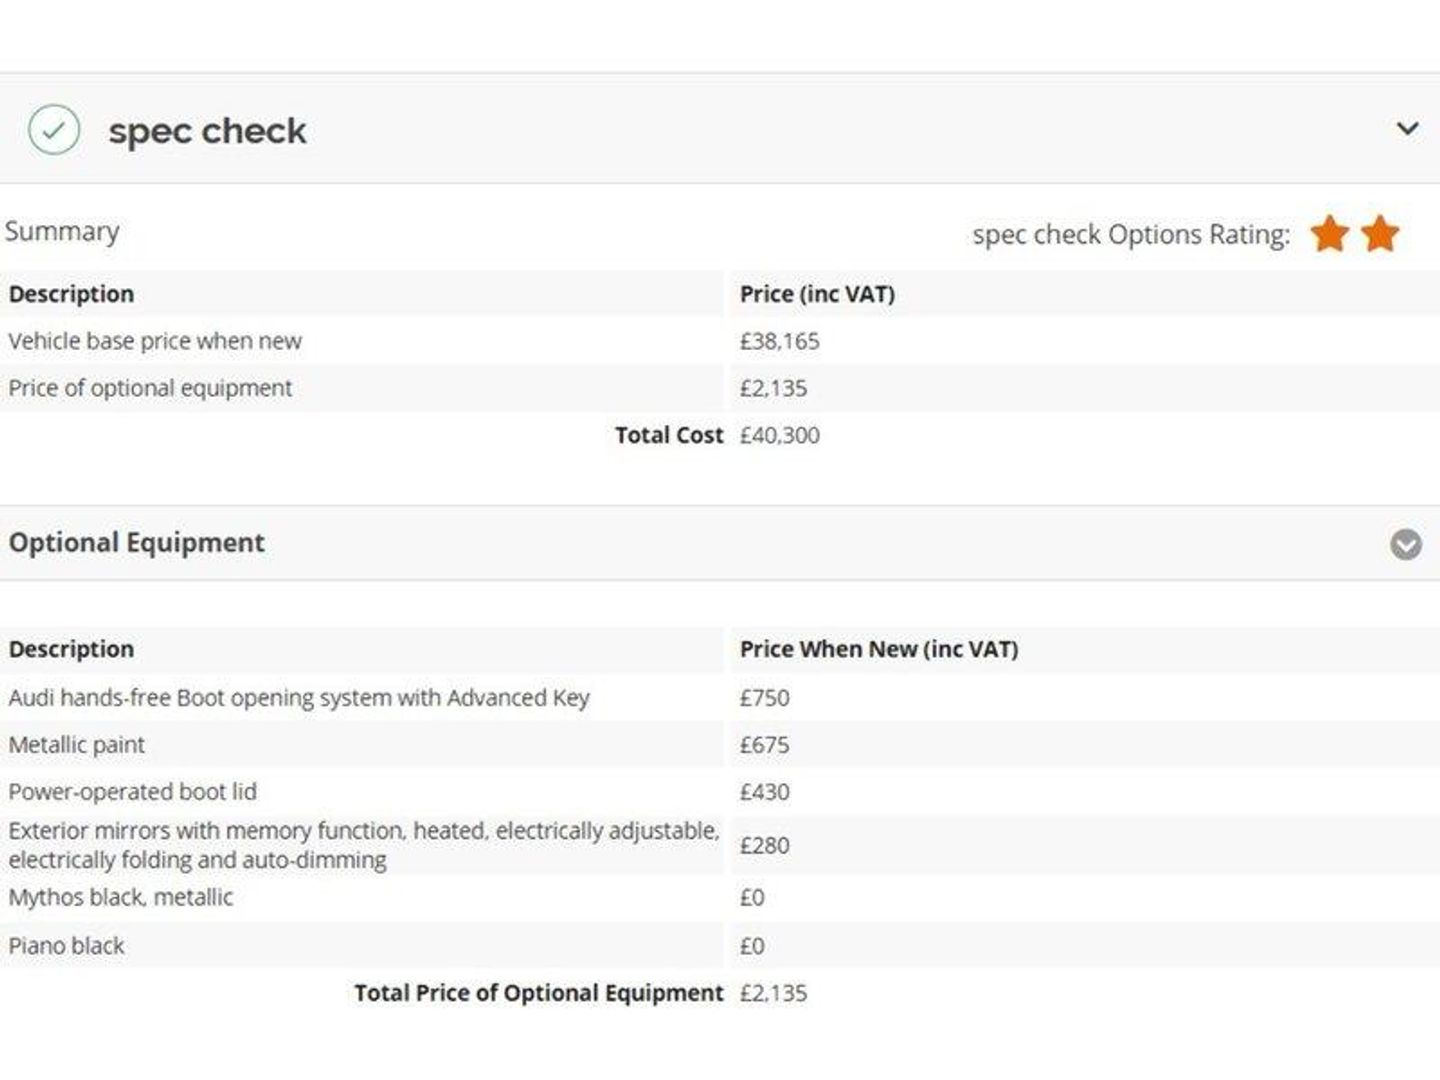Click the spec check heading
Screen dimensions: 1440x1080
click(x=207, y=131)
